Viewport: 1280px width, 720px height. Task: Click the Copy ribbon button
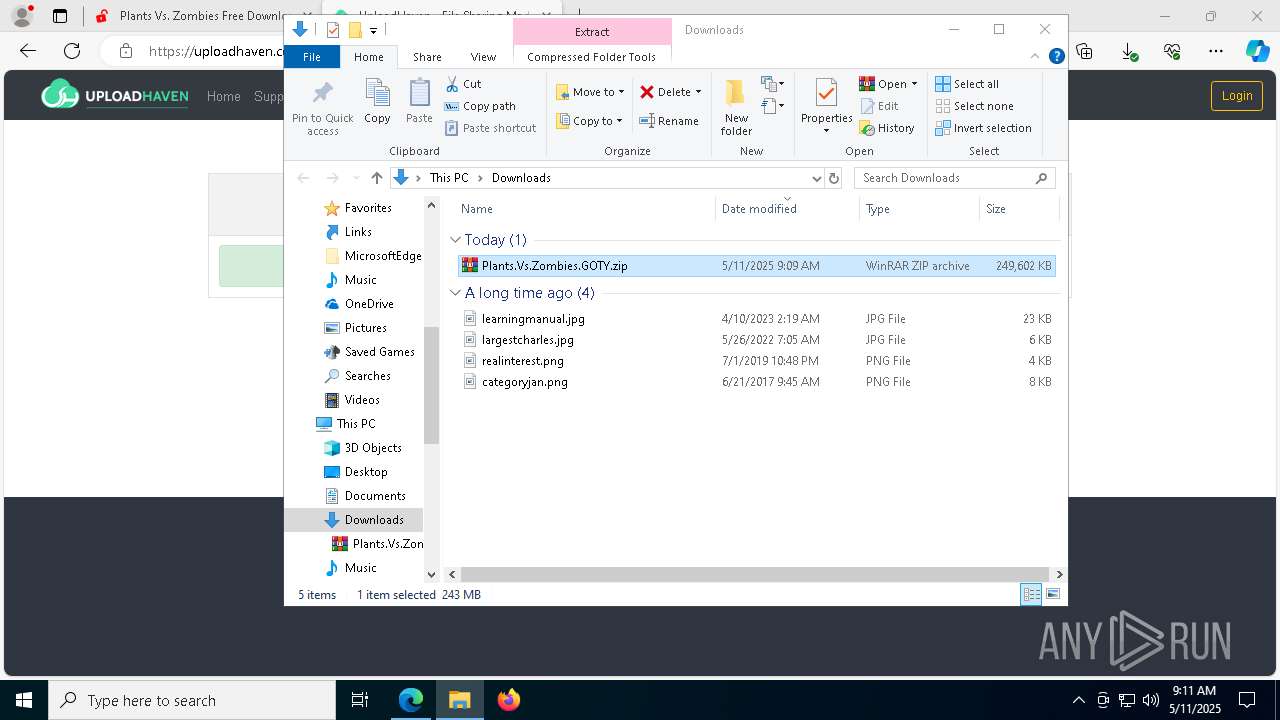coord(377,101)
